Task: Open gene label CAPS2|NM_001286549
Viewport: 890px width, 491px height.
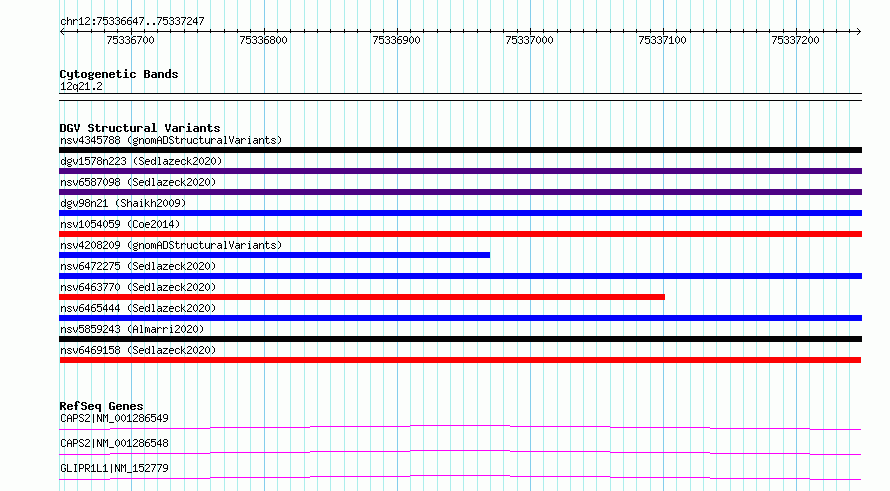Action: click(114, 418)
